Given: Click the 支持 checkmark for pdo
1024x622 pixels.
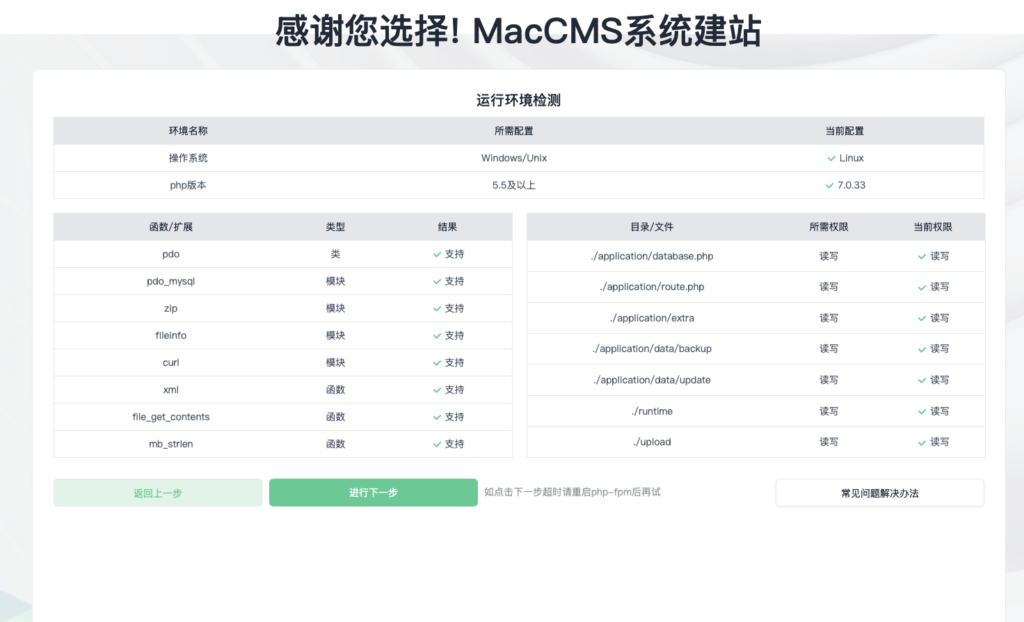Looking at the screenshot, I should point(436,254).
